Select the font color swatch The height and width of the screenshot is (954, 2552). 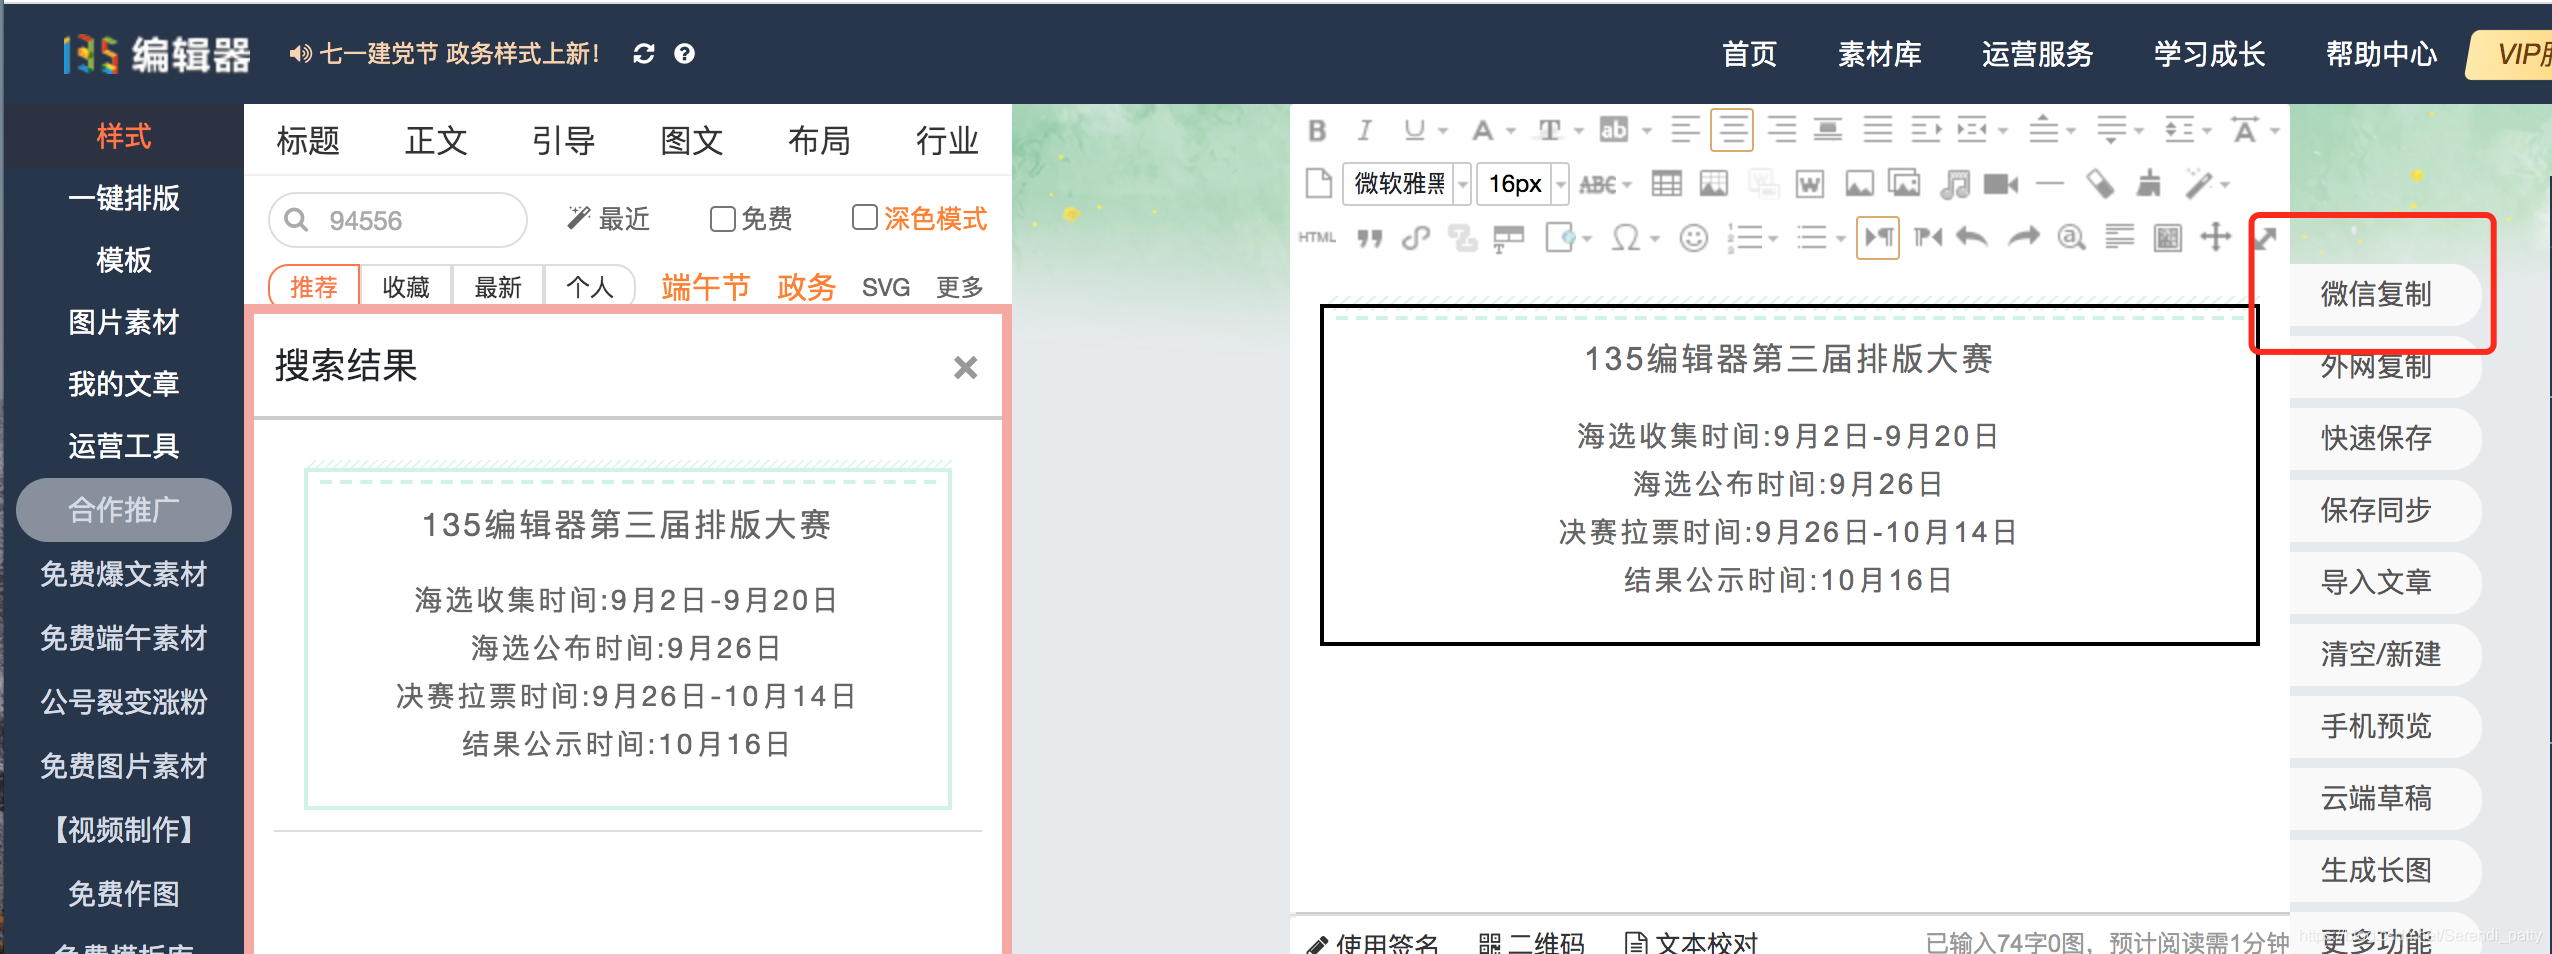[1484, 130]
